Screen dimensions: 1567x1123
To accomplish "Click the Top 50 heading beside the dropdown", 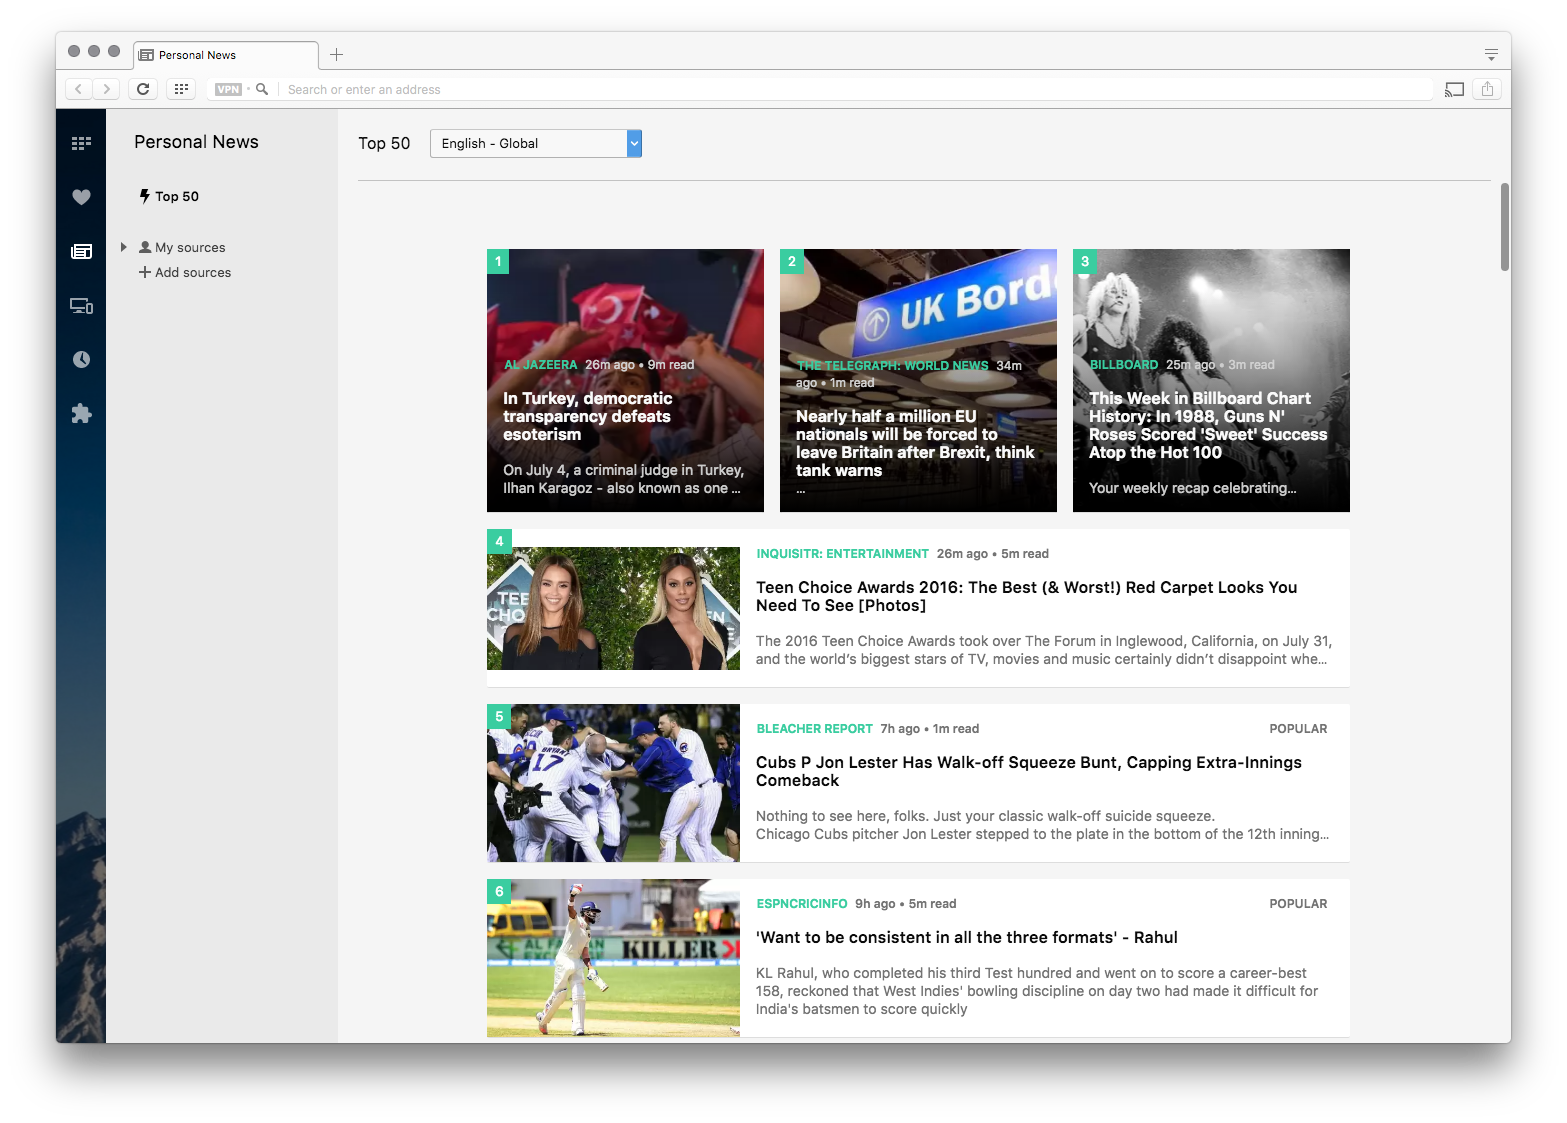I will (x=384, y=143).
